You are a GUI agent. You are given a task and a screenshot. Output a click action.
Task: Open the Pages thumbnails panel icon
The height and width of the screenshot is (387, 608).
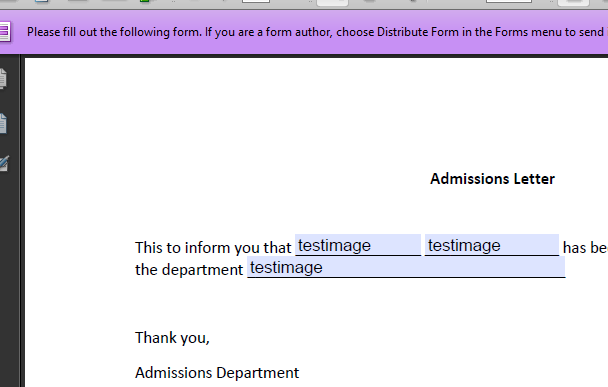[x=3, y=79]
